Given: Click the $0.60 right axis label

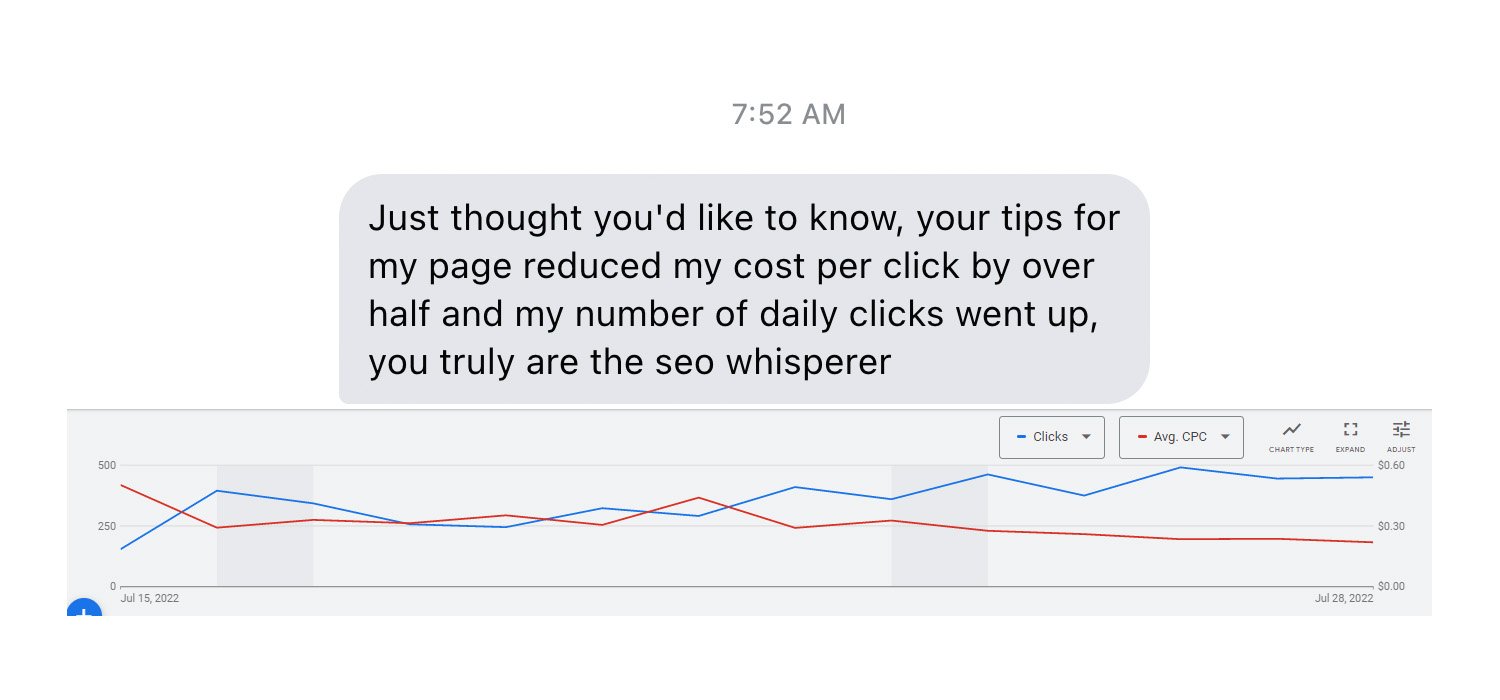Looking at the screenshot, I should pyautogui.click(x=1391, y=465).
